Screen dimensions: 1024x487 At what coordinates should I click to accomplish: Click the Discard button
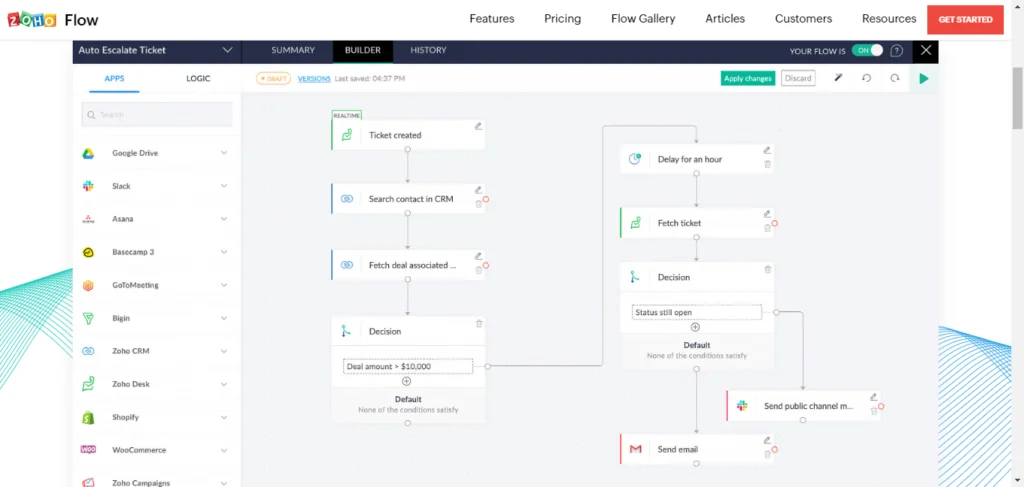798,78
